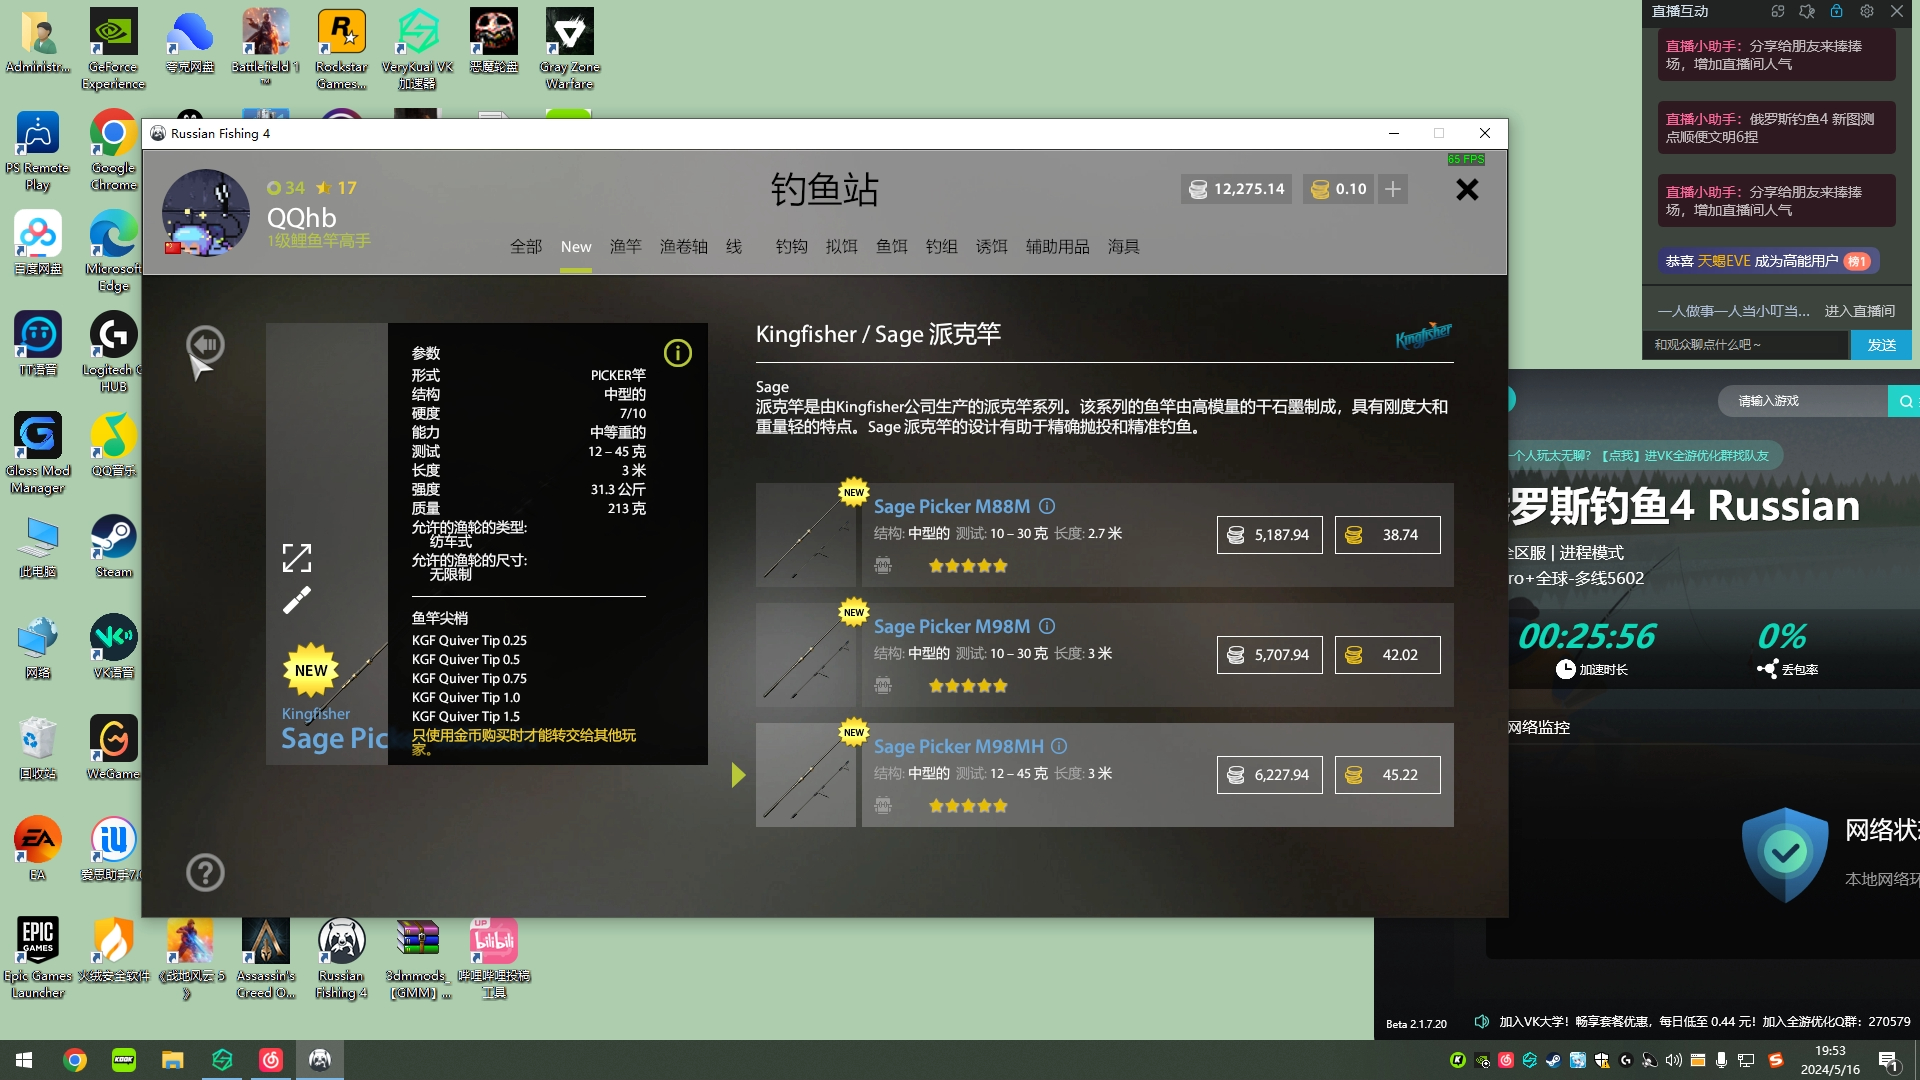Buy Sage Picker M98MH for 45.22 gold
This screenshot has width=1920, height=1080.
pos(1387,775)
